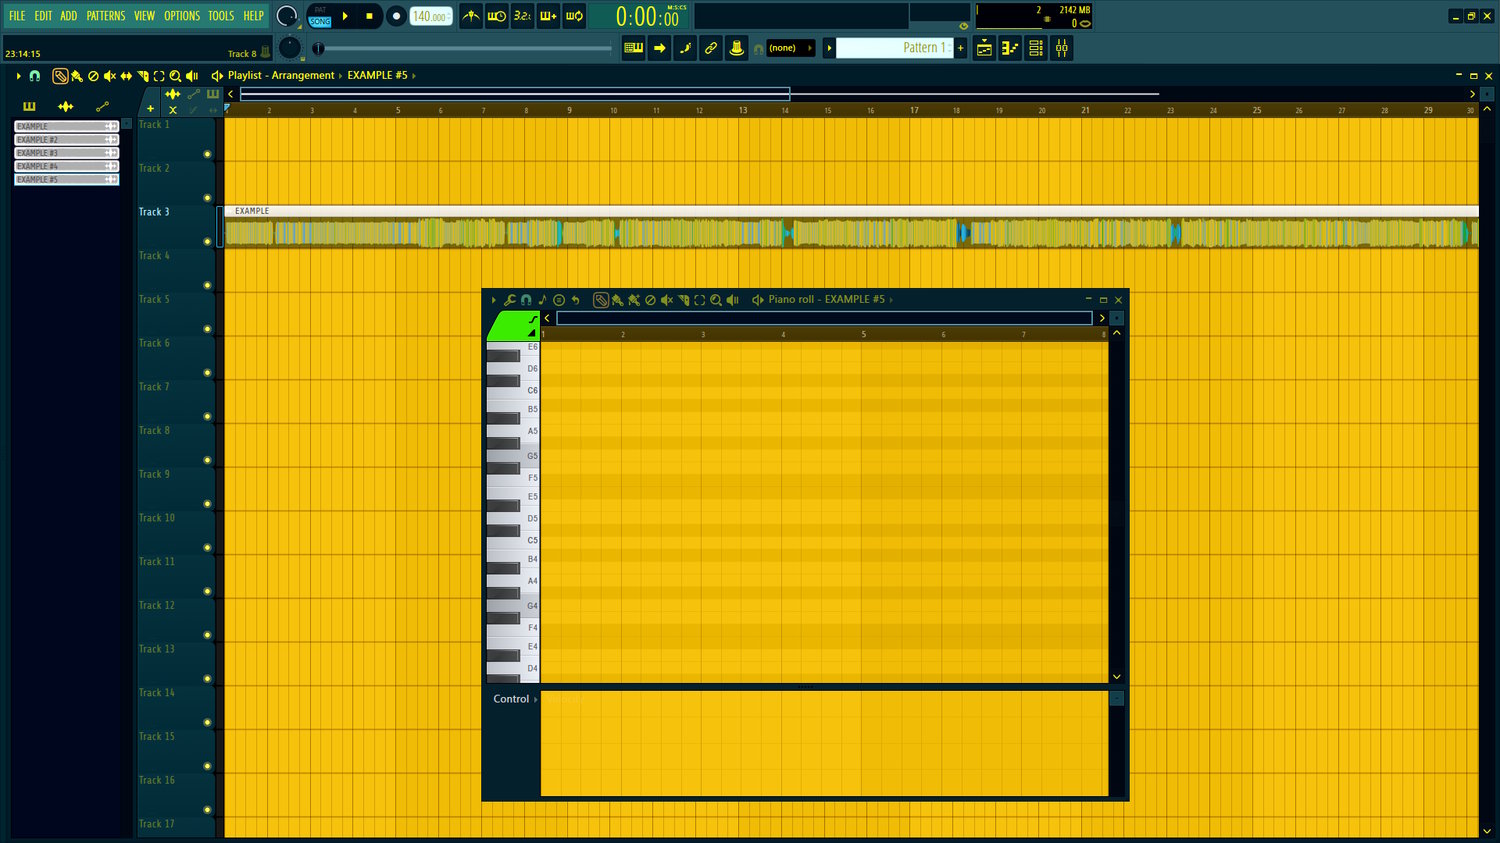1500x843 pixels.
Task: Click the 140.000 tempo field
Action: [x=431, y=16]
